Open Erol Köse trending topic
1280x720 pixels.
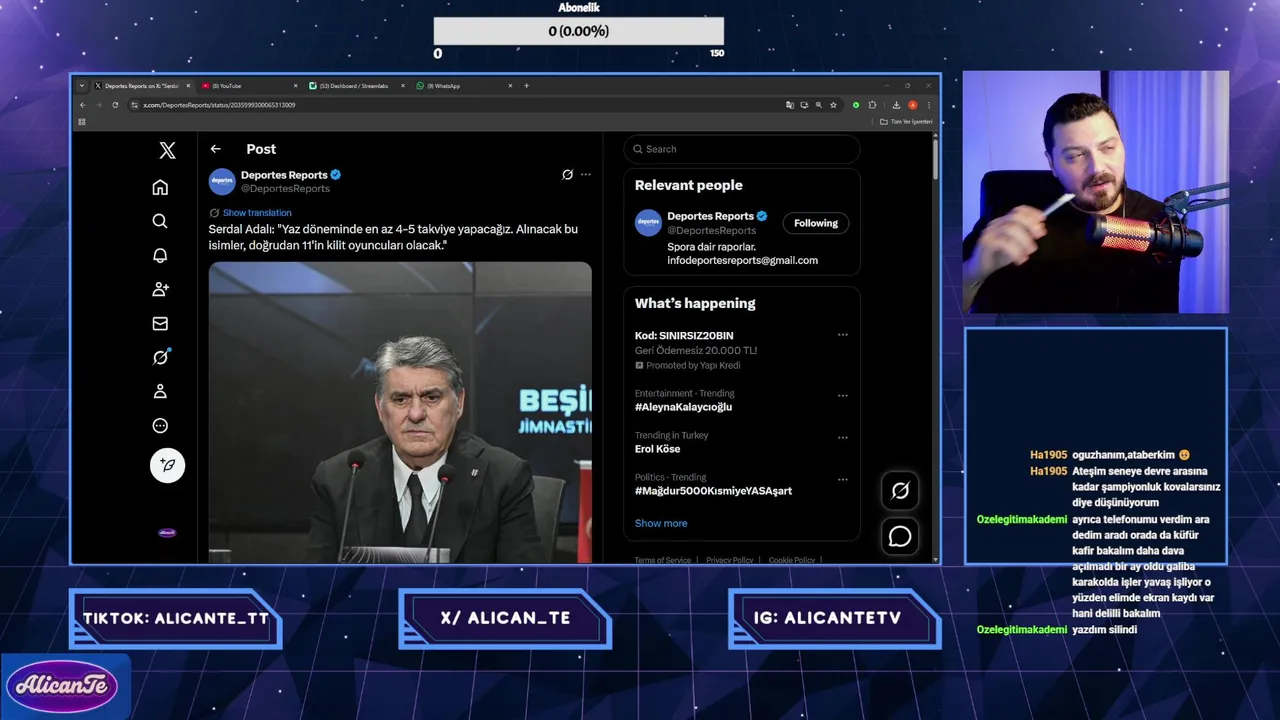(657, 449)
